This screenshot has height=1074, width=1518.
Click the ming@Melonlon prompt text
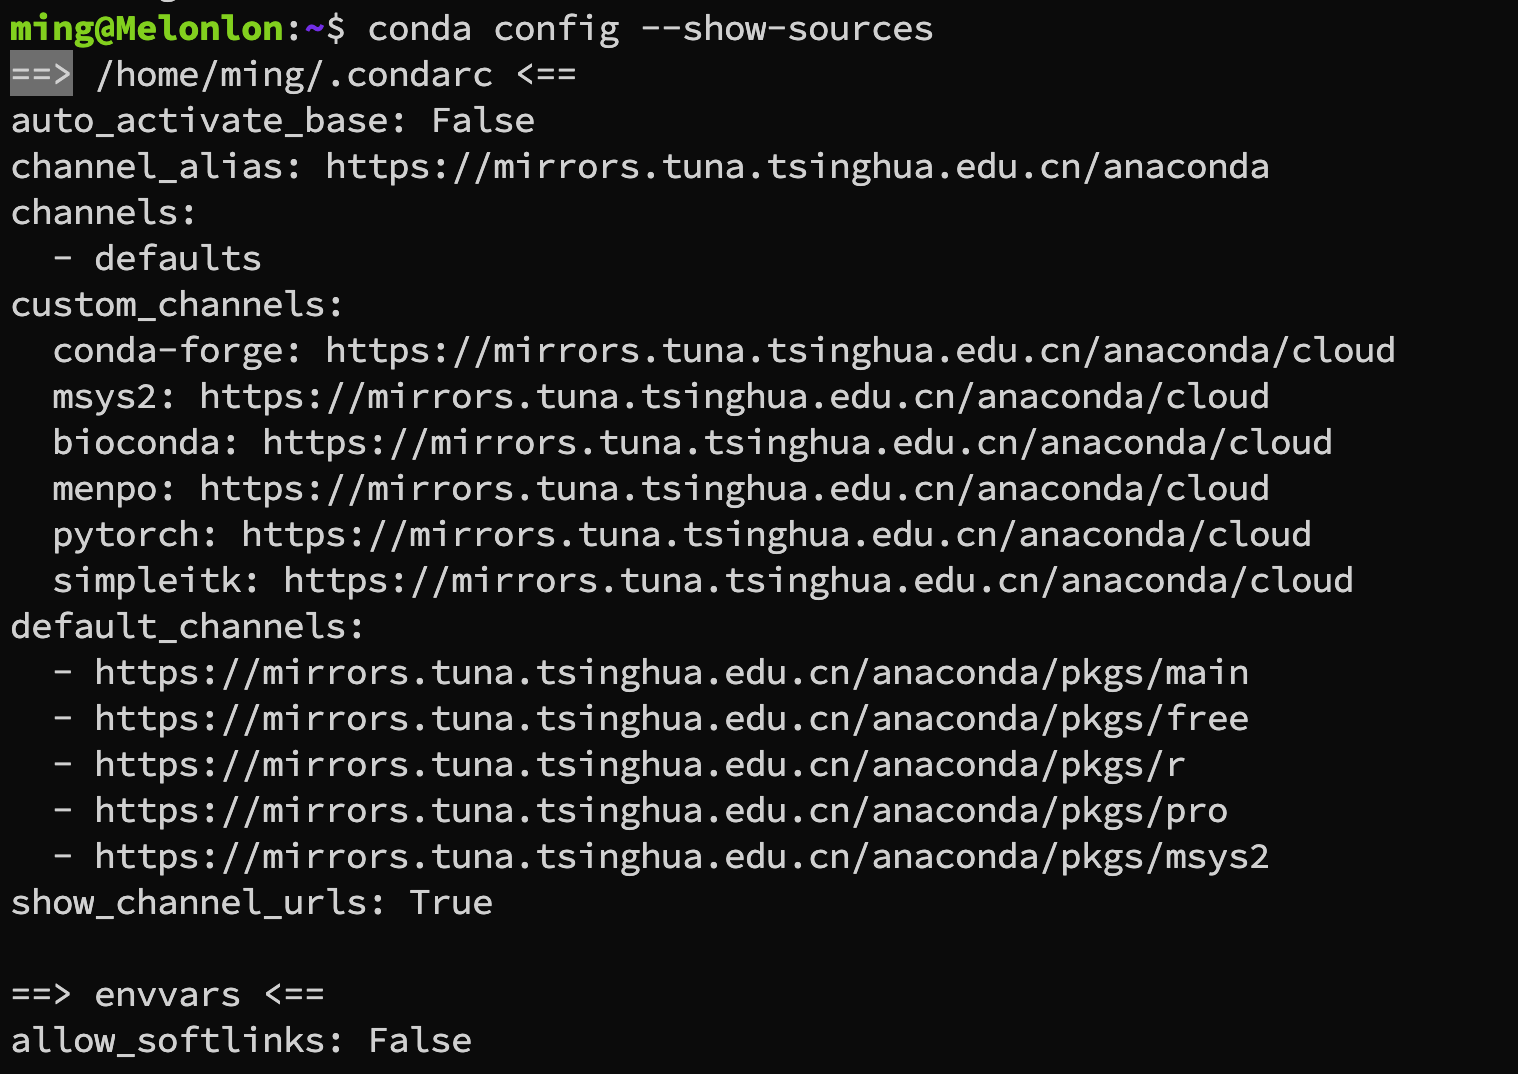pos(147,28)
